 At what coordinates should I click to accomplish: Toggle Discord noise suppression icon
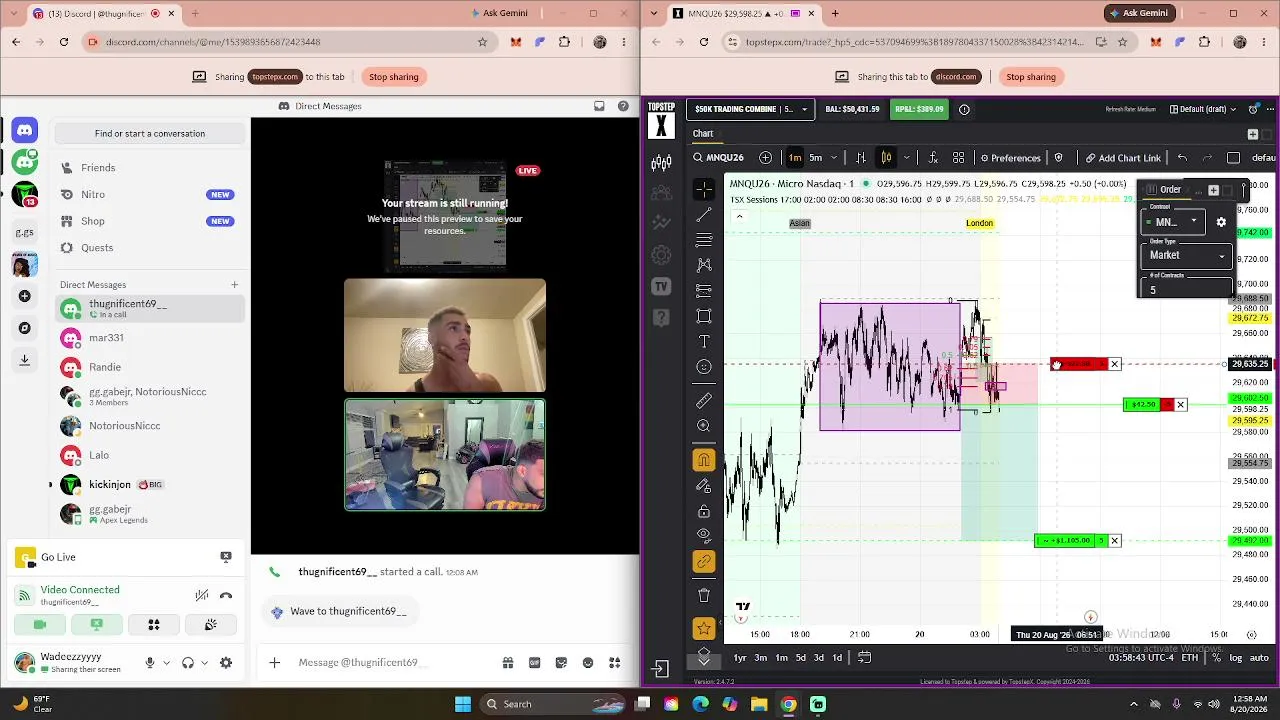pyautogui.click(x=202, y=595)
